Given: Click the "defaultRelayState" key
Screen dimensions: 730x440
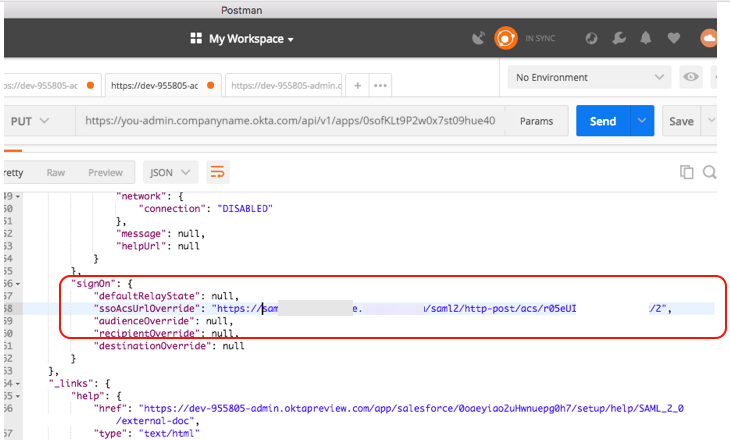Looking at the screenshot, I should [x=147, y=296].
